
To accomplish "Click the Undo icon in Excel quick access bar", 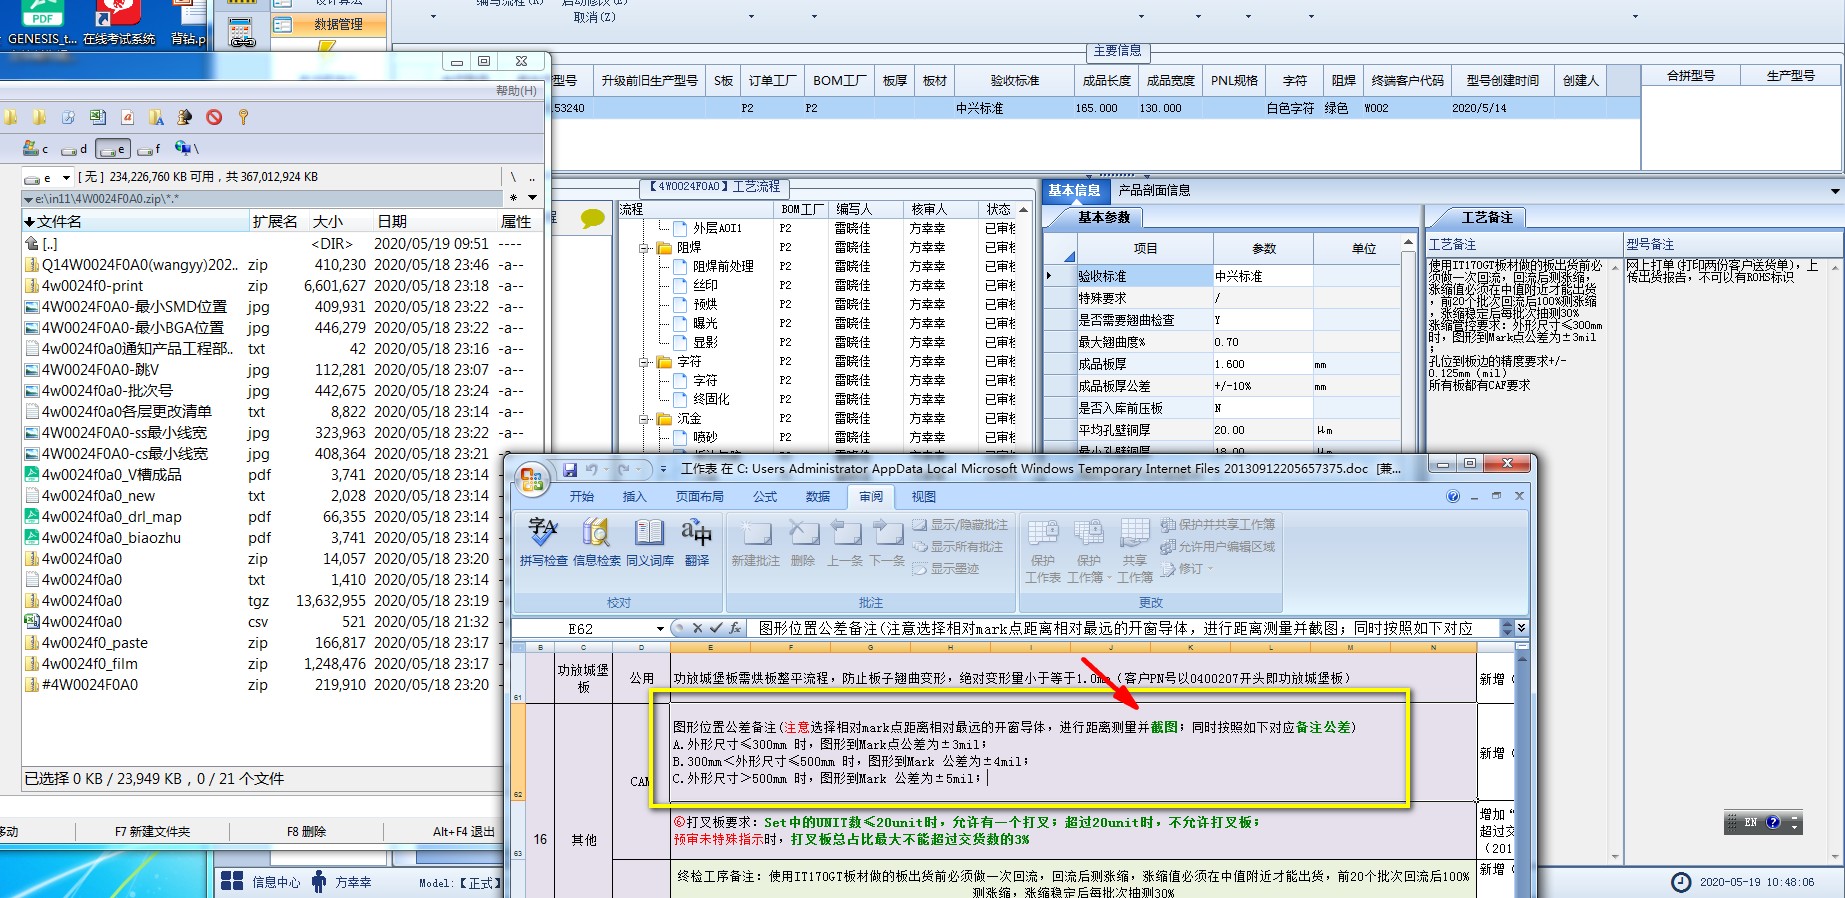I will 592,469.
